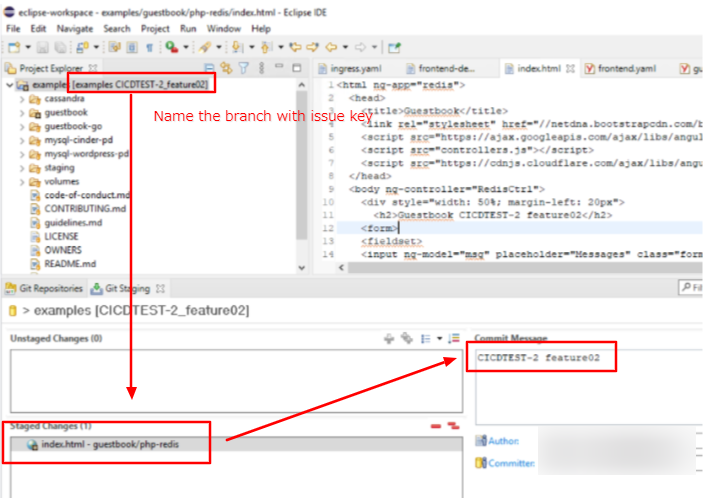Click the Run green play icon
This screenshot has width=707, height=498.
pos(171,47)
